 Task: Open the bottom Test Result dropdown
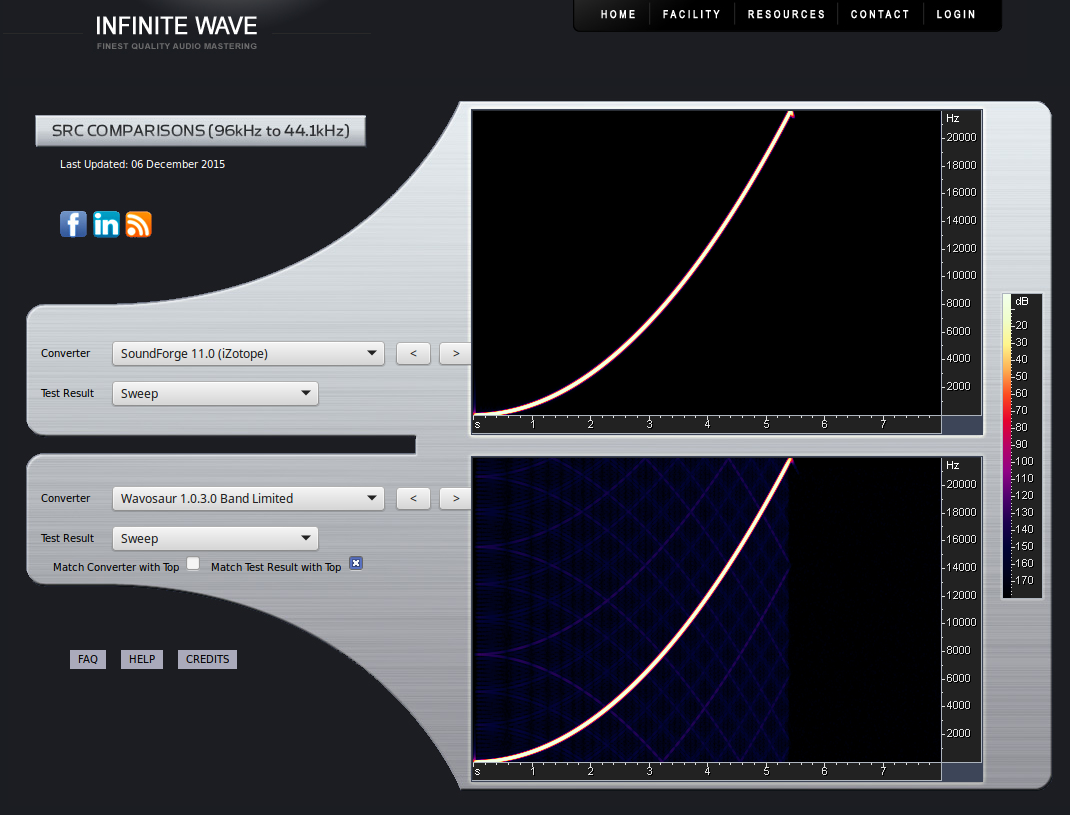(x=214, y=538)
